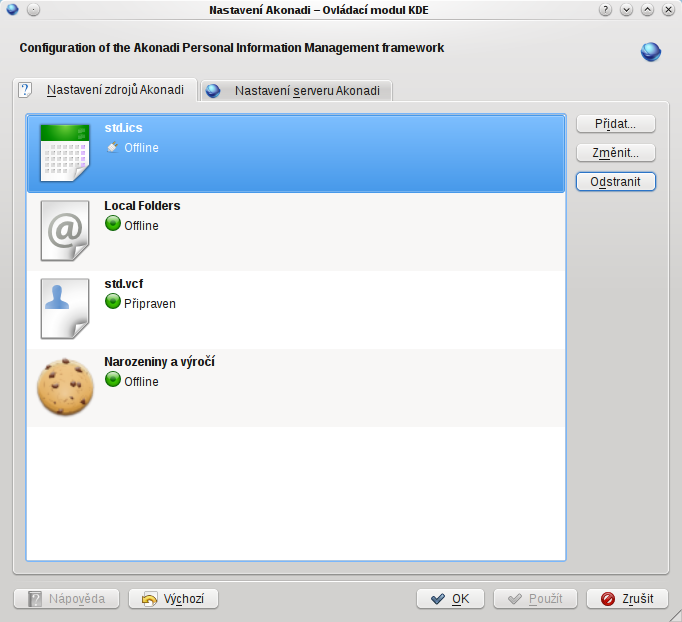Click the Akonadi globe icon in header
Image resolution: width=682 pixels, height=622 pixels.
pos(651,52)
